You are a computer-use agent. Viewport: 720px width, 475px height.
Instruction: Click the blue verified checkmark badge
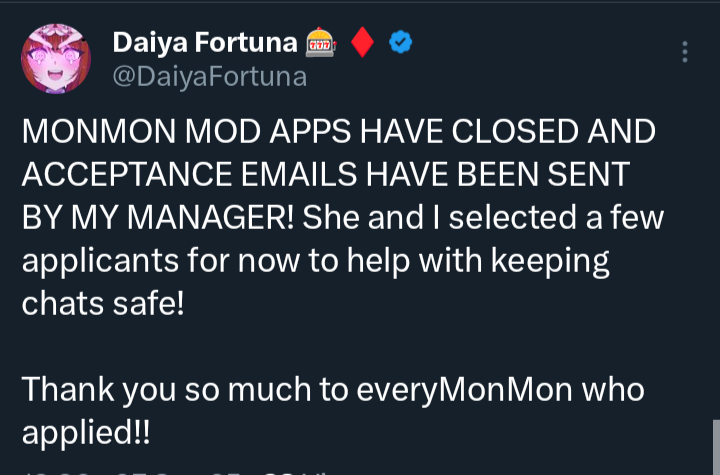pos(399,43)
